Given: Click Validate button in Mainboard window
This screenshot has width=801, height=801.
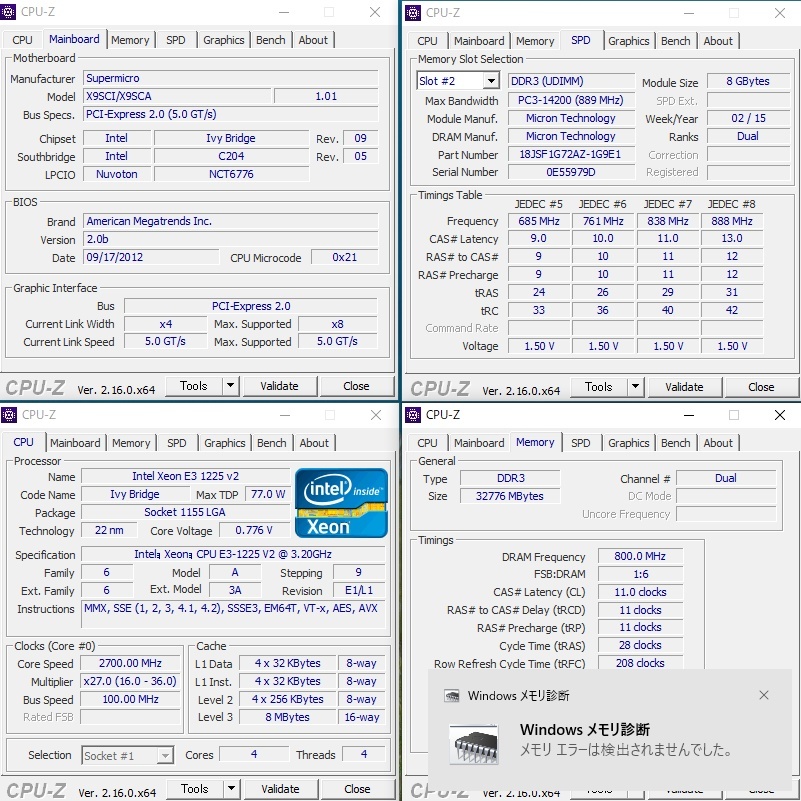Looking at the screenshot, I should [279, 386].
